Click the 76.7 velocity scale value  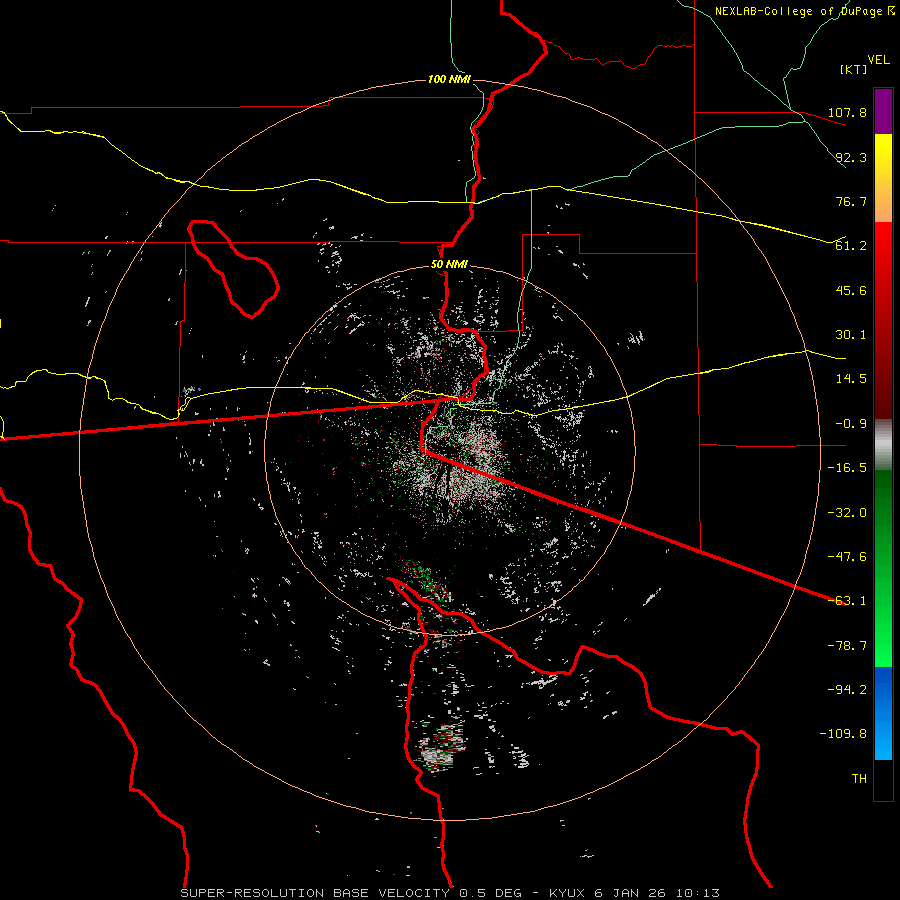coord(851,201)
